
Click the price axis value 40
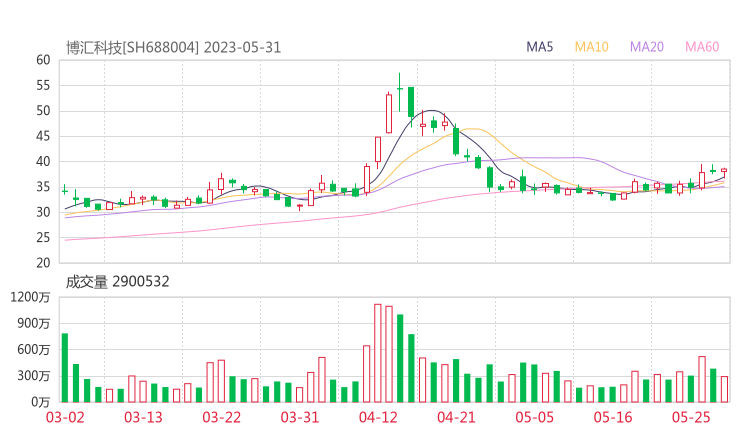[43, 161]
